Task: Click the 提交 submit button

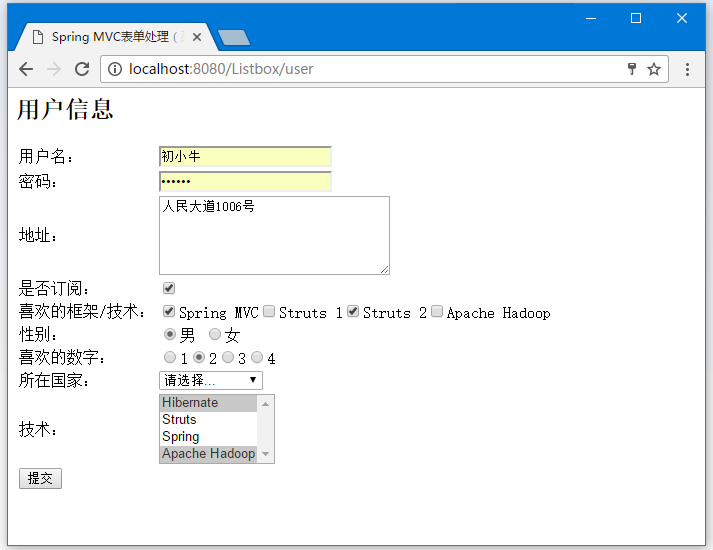Action: [40, 479]
